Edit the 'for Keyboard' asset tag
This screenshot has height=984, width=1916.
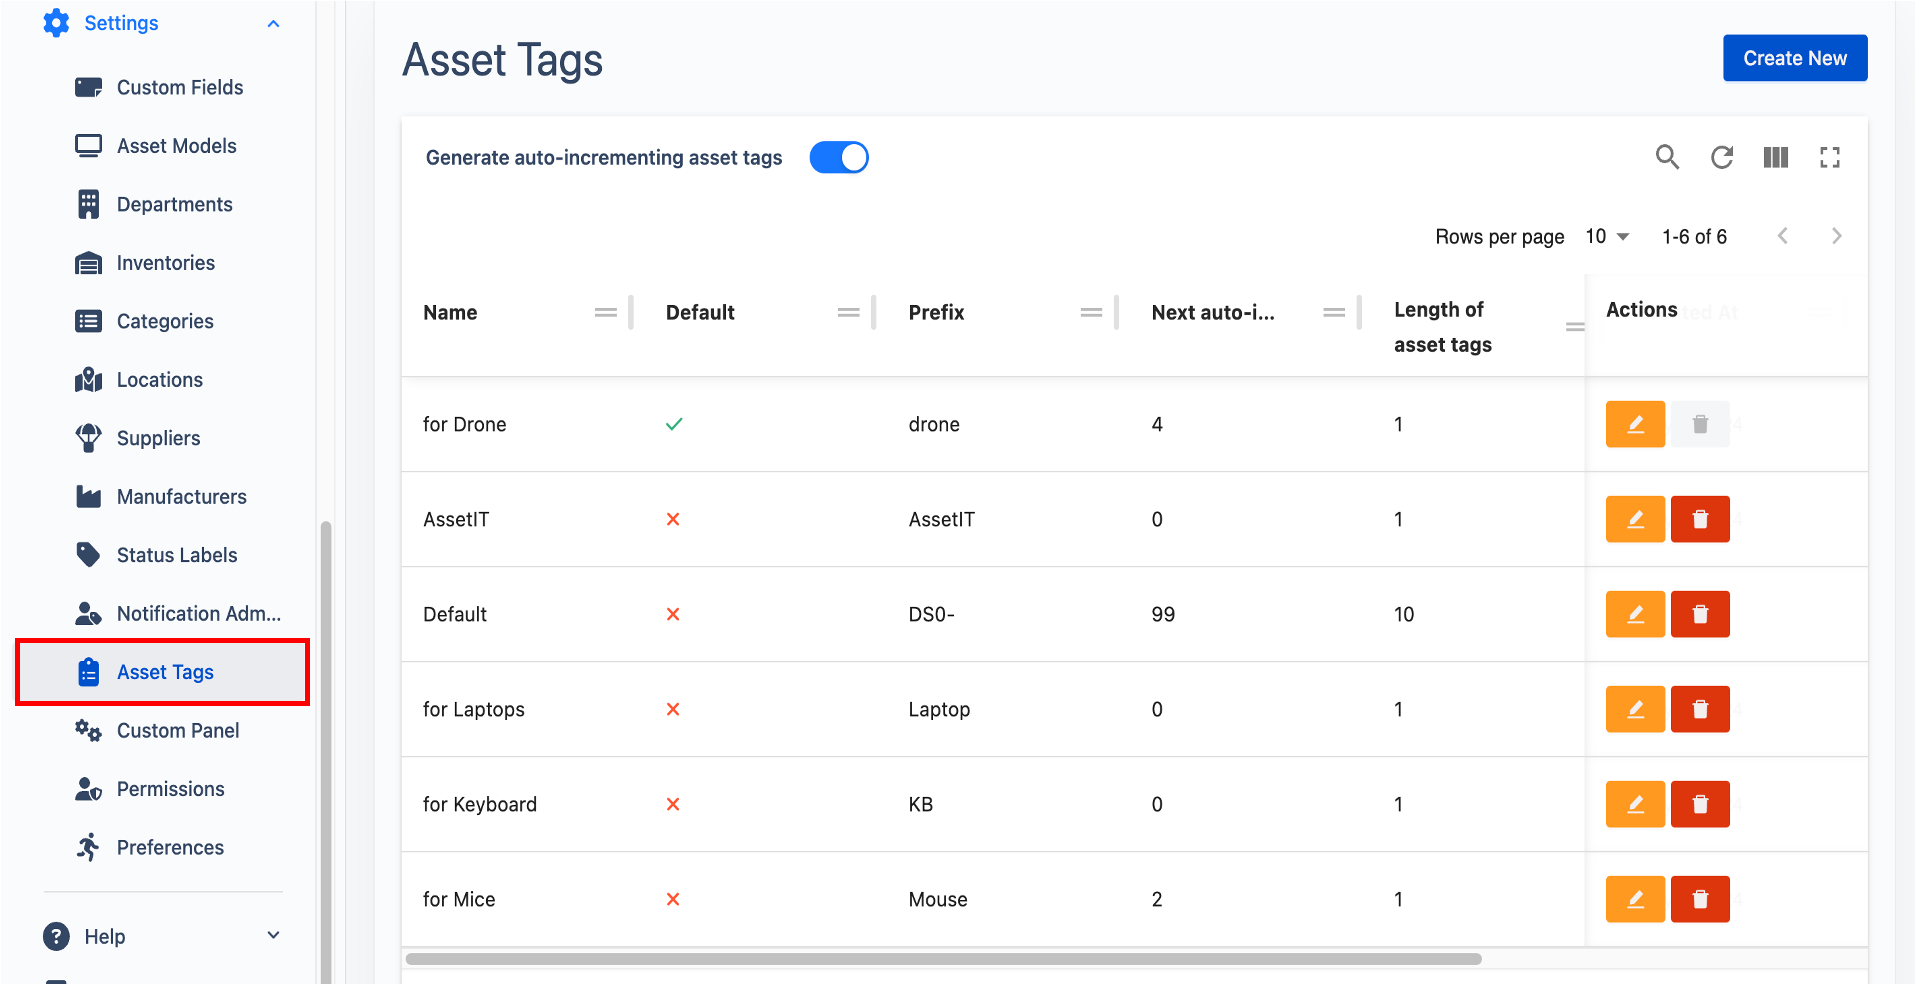point(1634,804)
